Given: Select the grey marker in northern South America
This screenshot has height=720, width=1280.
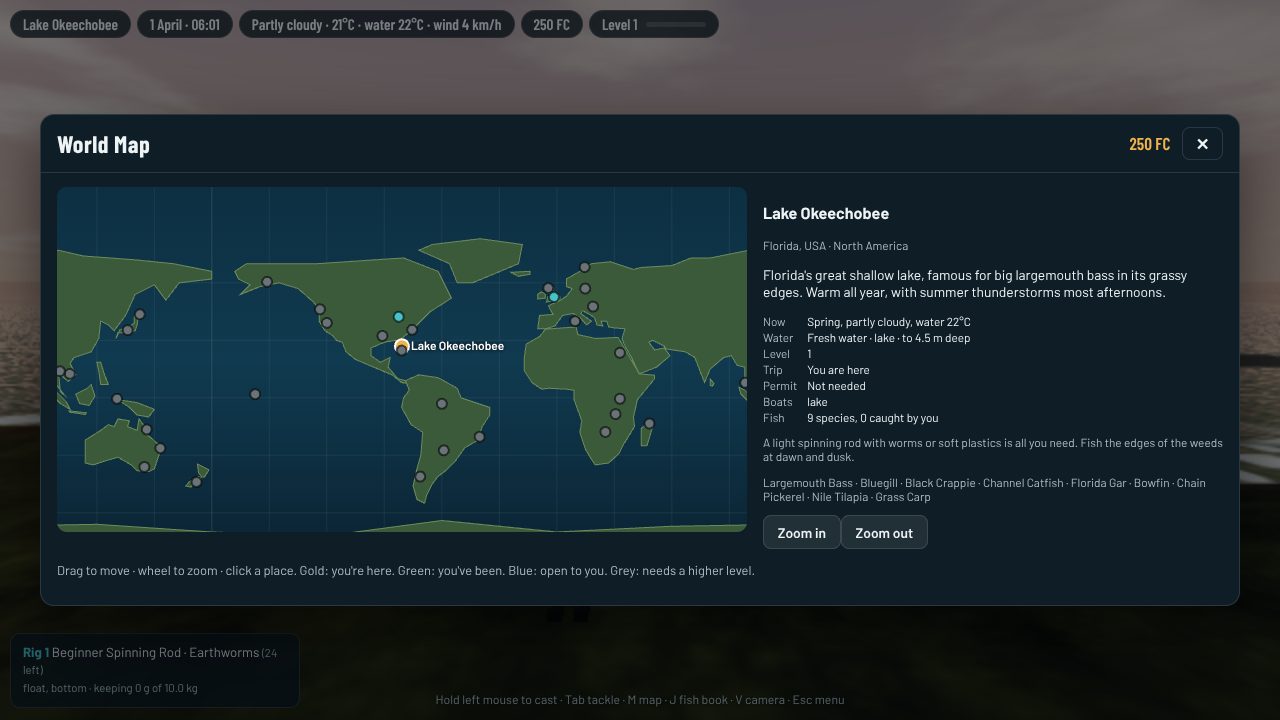Looking at the screenshot, I should click(x=441, y=404).
